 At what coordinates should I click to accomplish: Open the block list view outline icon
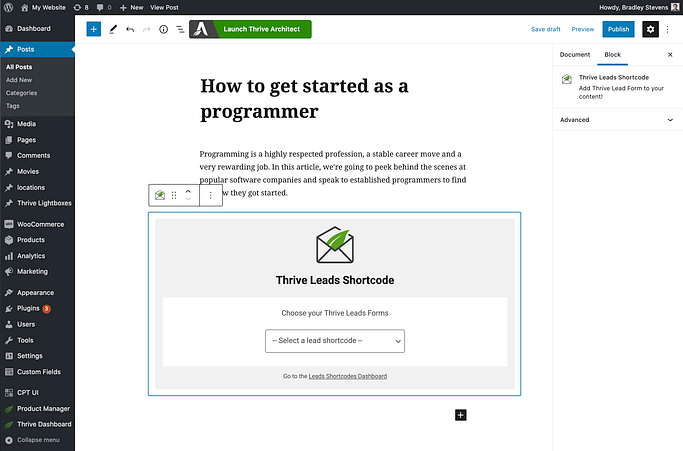click(180, 29)
